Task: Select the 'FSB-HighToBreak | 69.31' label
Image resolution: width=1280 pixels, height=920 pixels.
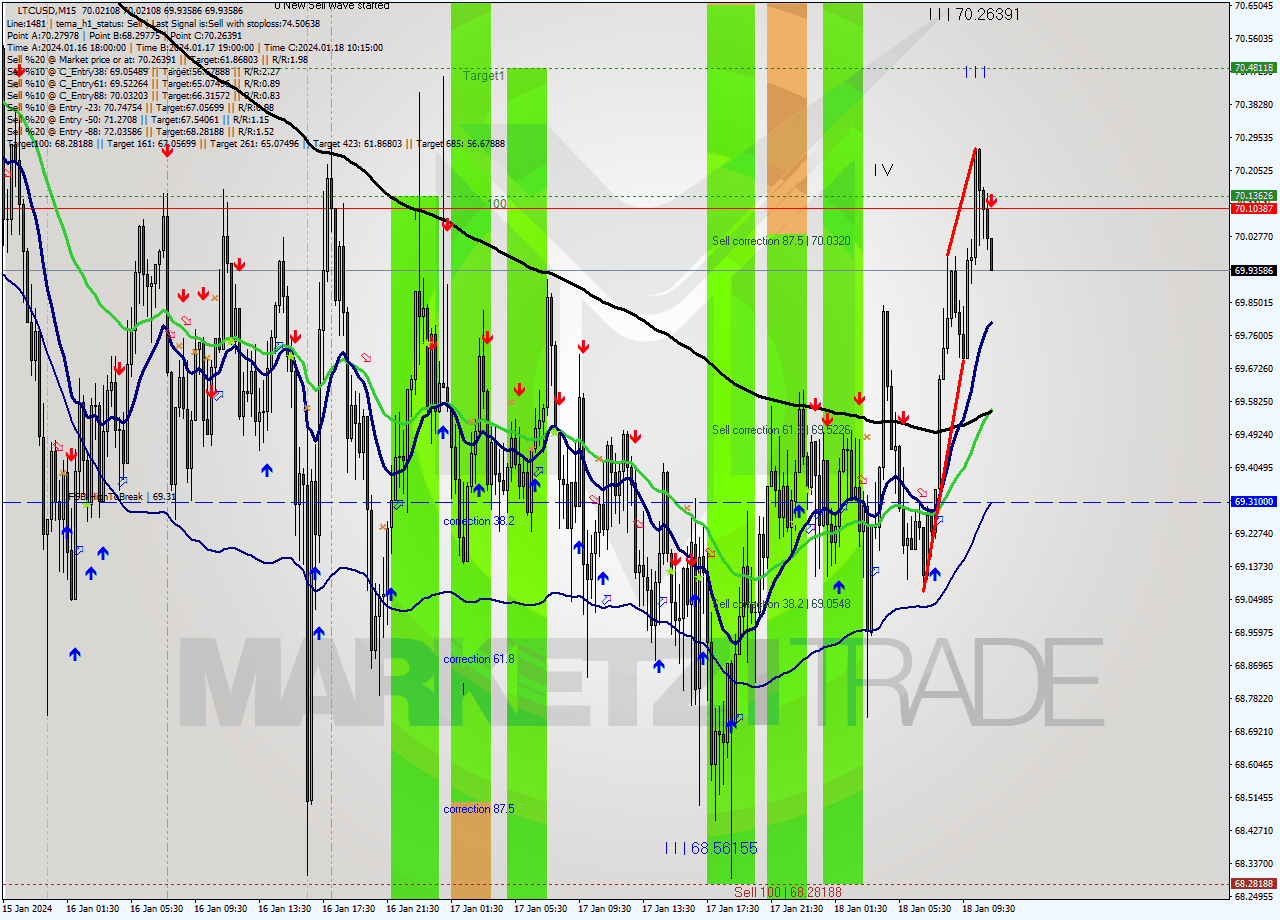Action: (x=122, y=496)
